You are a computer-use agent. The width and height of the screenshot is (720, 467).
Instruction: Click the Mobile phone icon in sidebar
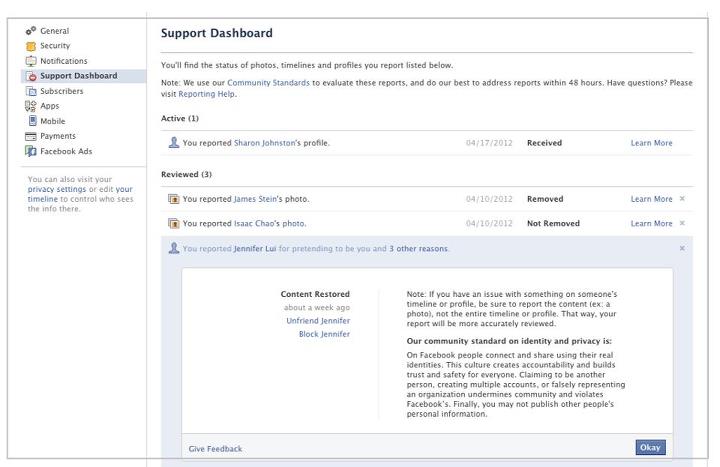30,121
